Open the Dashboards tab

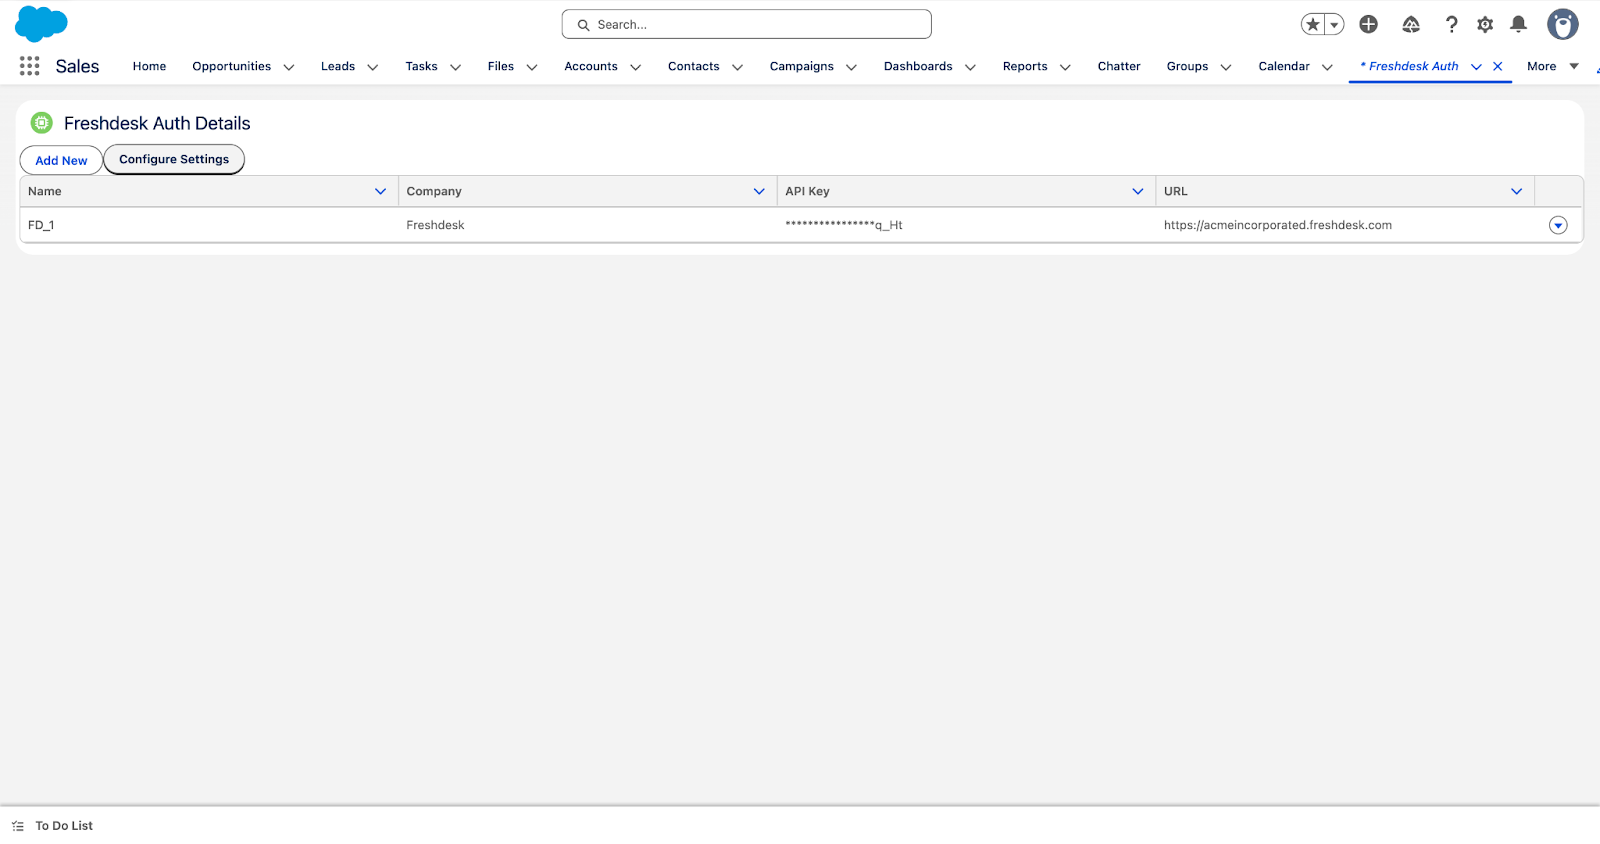point(918,66)
